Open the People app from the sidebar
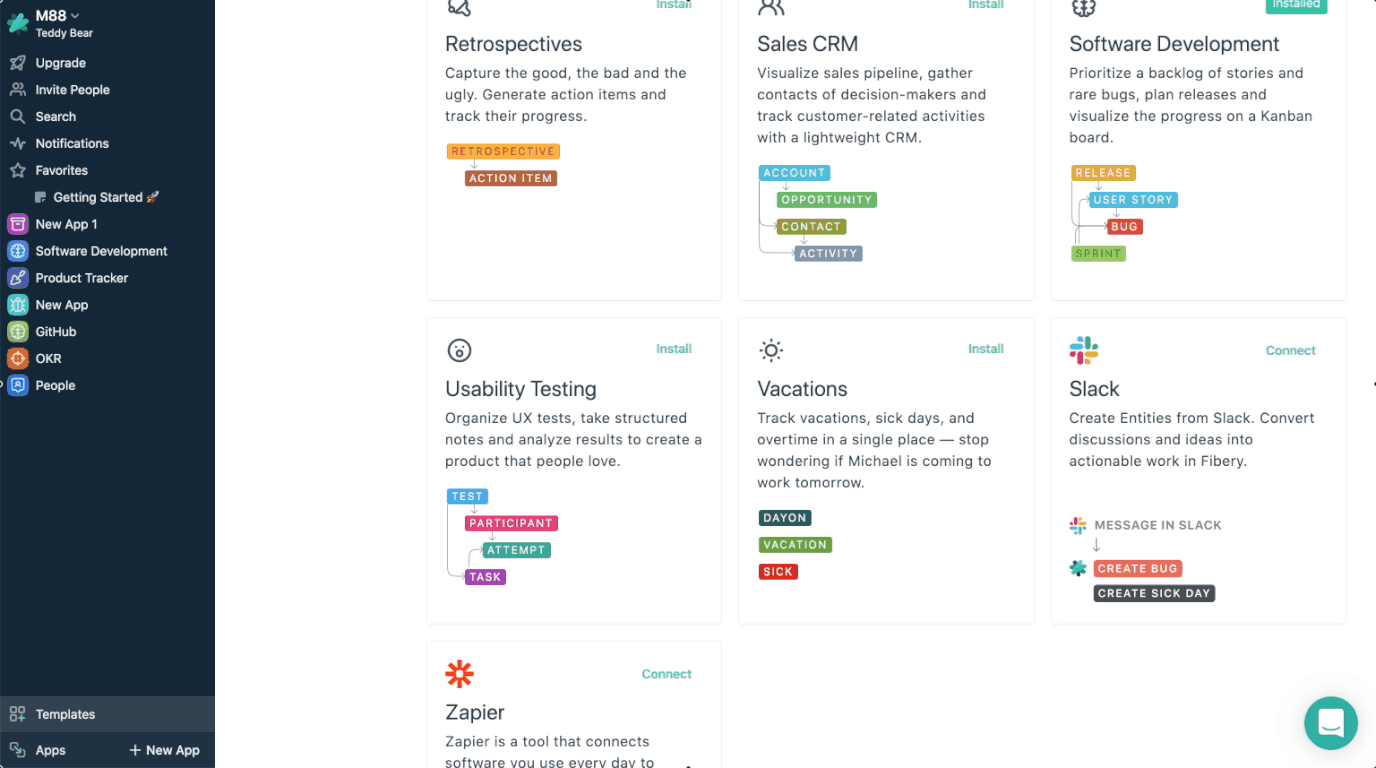 55,385
